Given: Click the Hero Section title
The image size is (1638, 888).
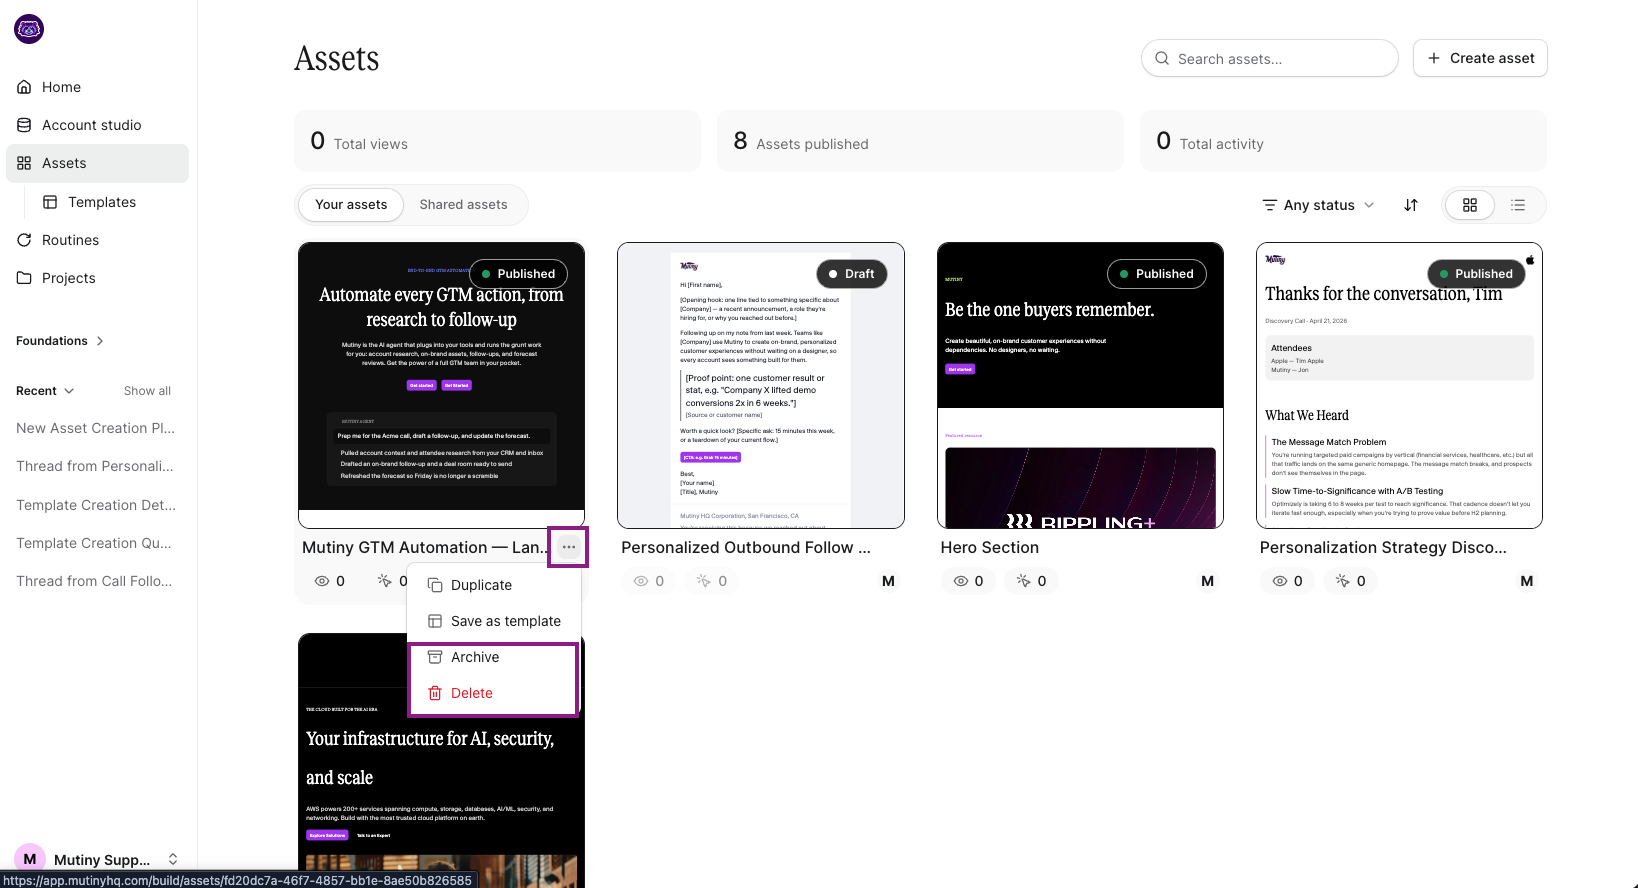Looking at the screenshot, I should 989,547.
